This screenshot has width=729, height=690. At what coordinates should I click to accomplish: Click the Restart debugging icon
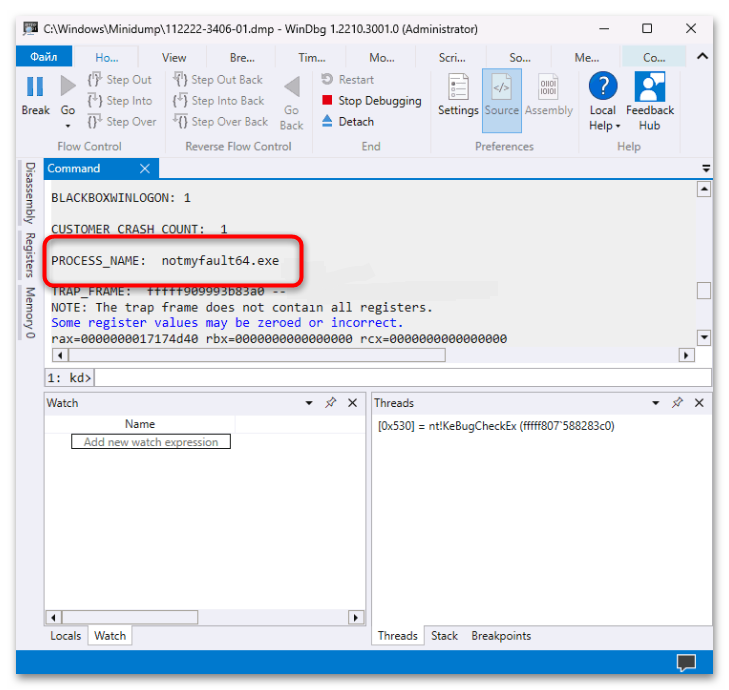327,79
